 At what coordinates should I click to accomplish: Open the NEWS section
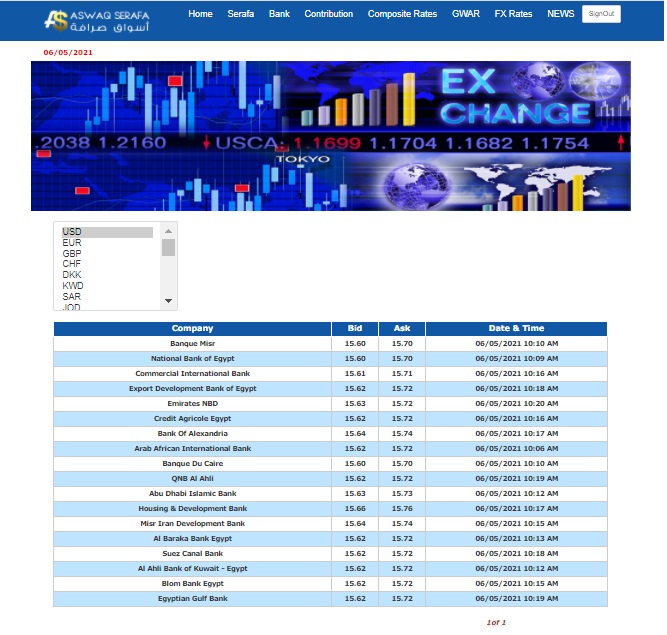[x=561, y=14]
